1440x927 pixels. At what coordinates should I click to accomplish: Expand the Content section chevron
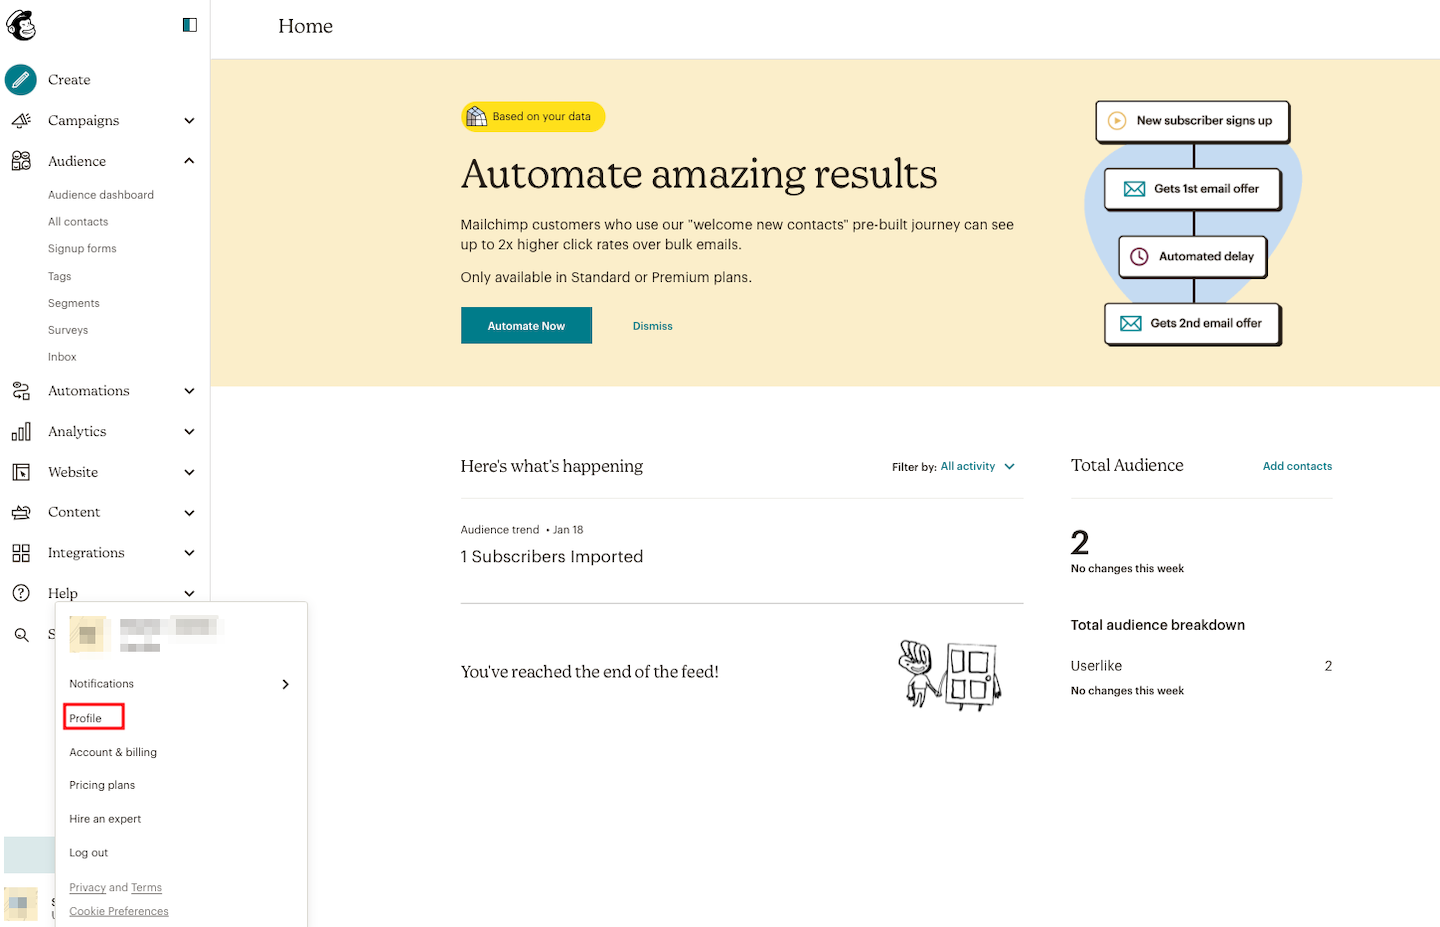(189, 513)
